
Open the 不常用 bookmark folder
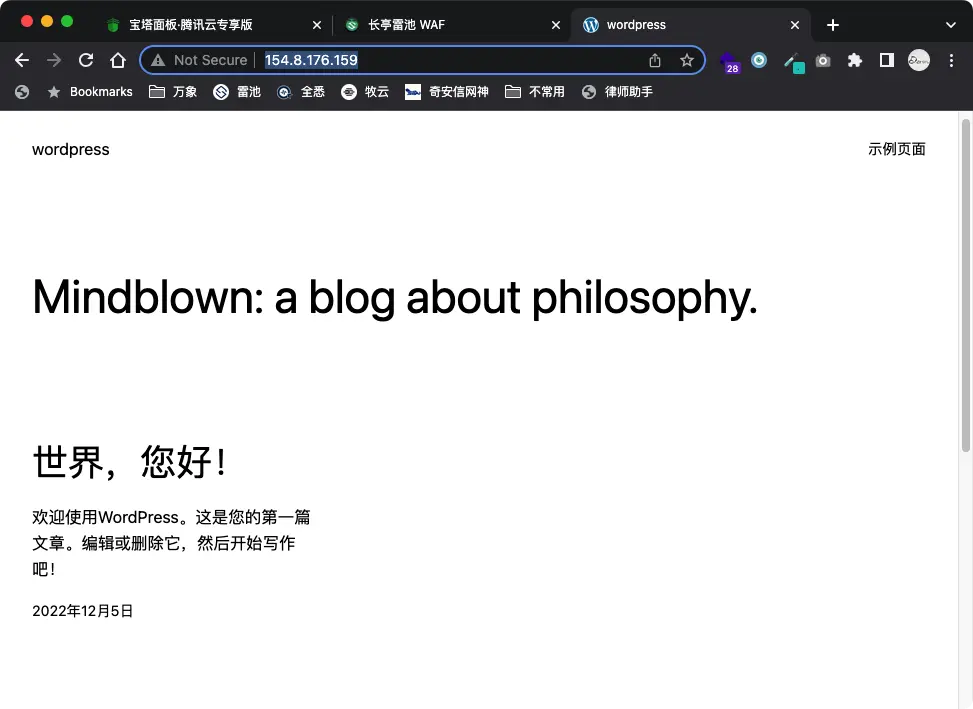click(535, 92)
